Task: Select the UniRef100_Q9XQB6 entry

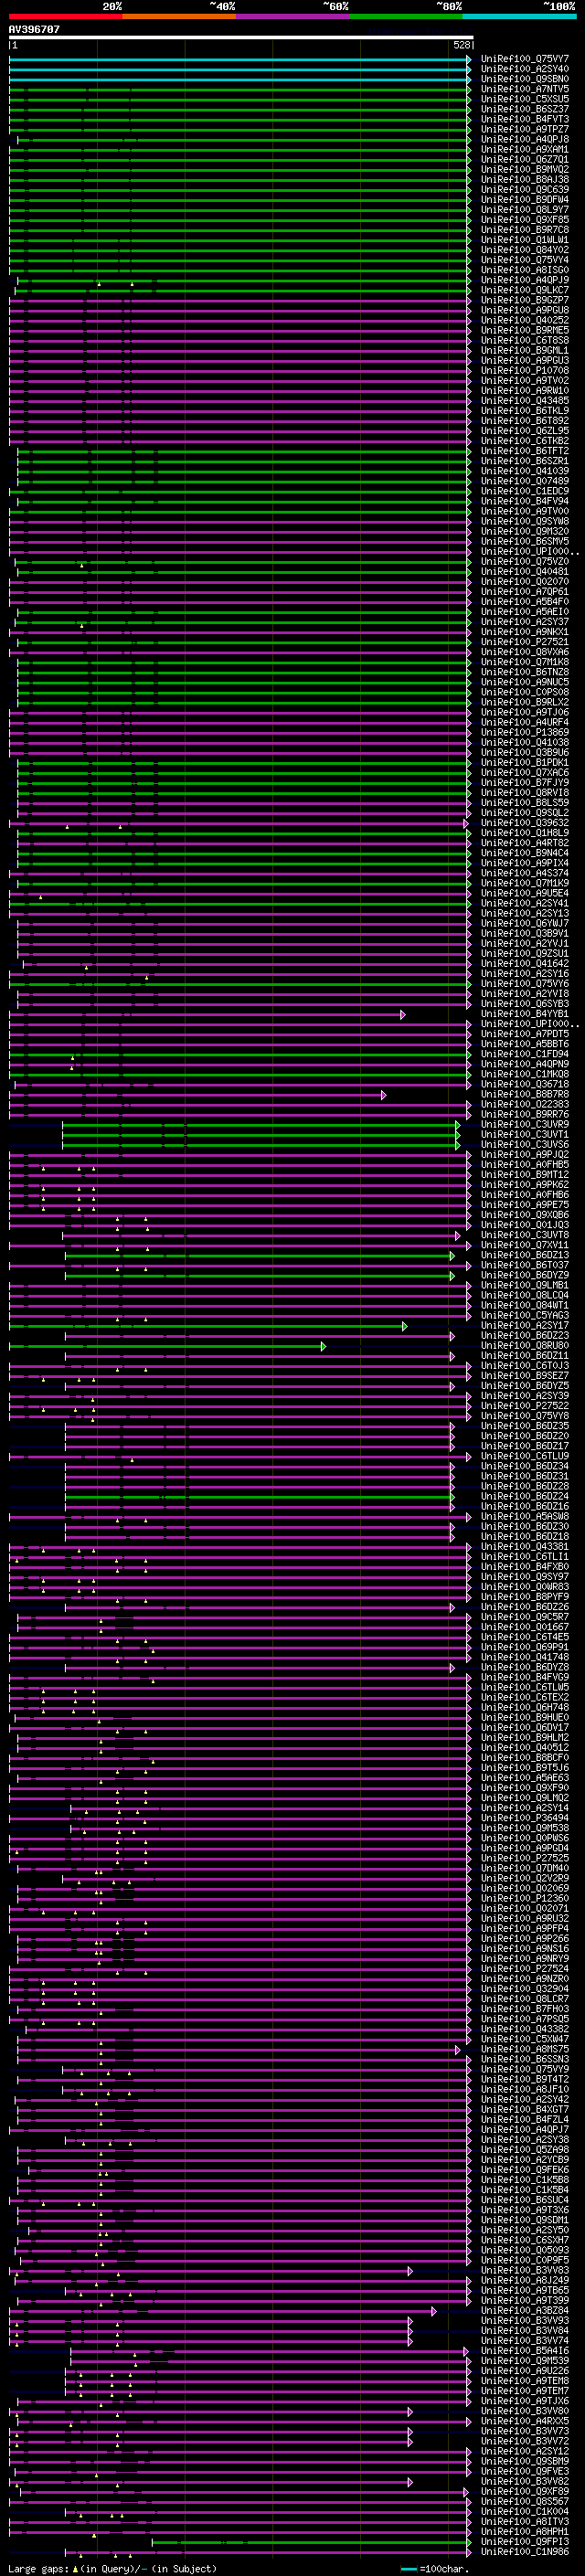Action: pos(525,1215)
